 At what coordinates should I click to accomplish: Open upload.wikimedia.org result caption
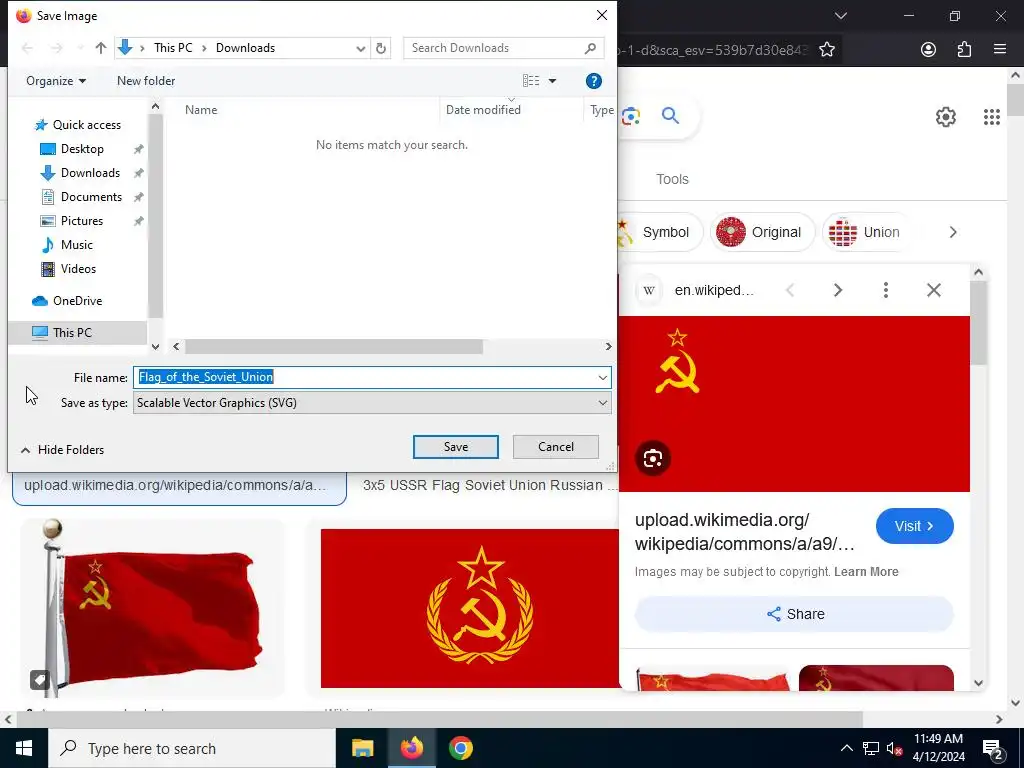tap(175, 485)
